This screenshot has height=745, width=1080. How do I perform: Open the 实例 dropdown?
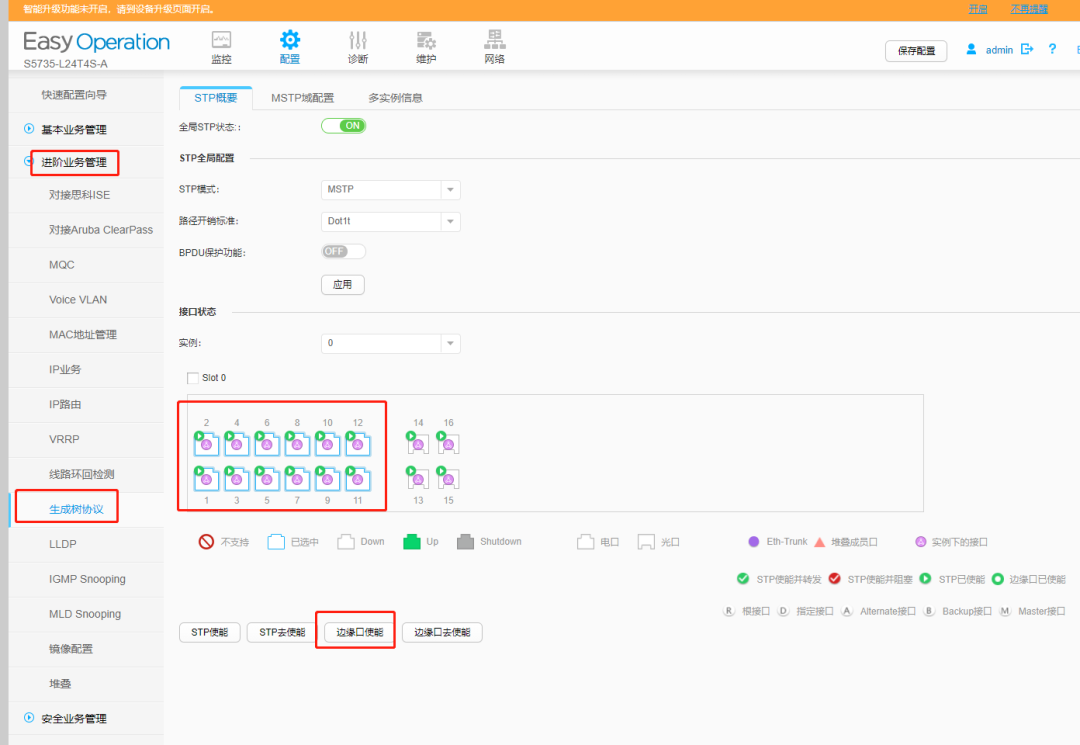(391, 343)
